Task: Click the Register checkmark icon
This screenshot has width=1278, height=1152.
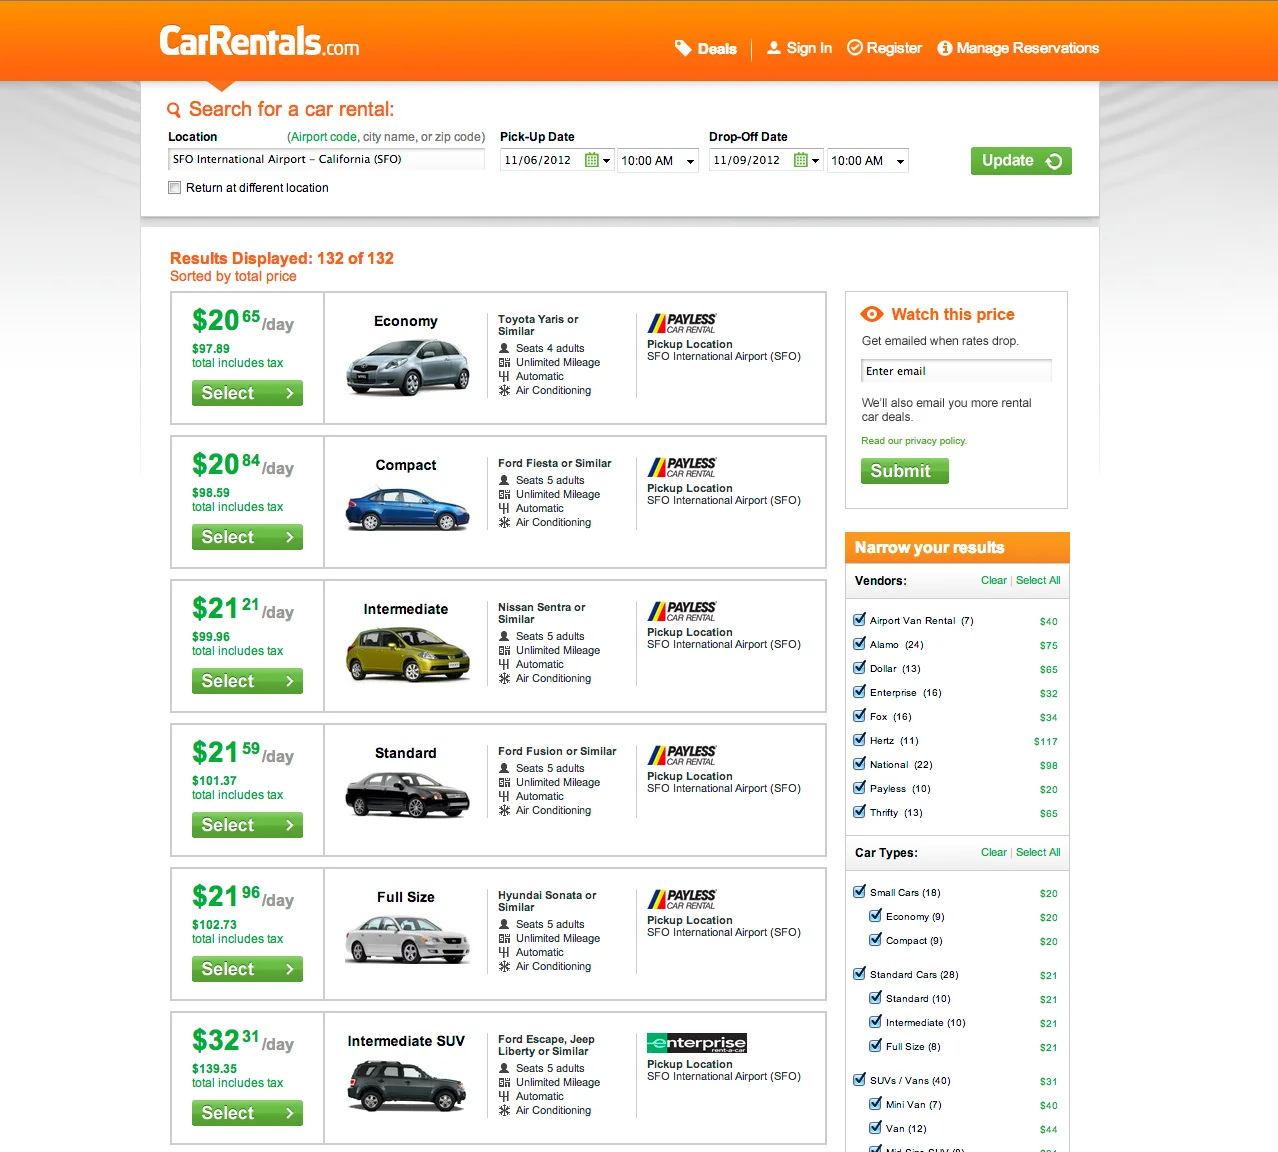Action: click(855, 47)
